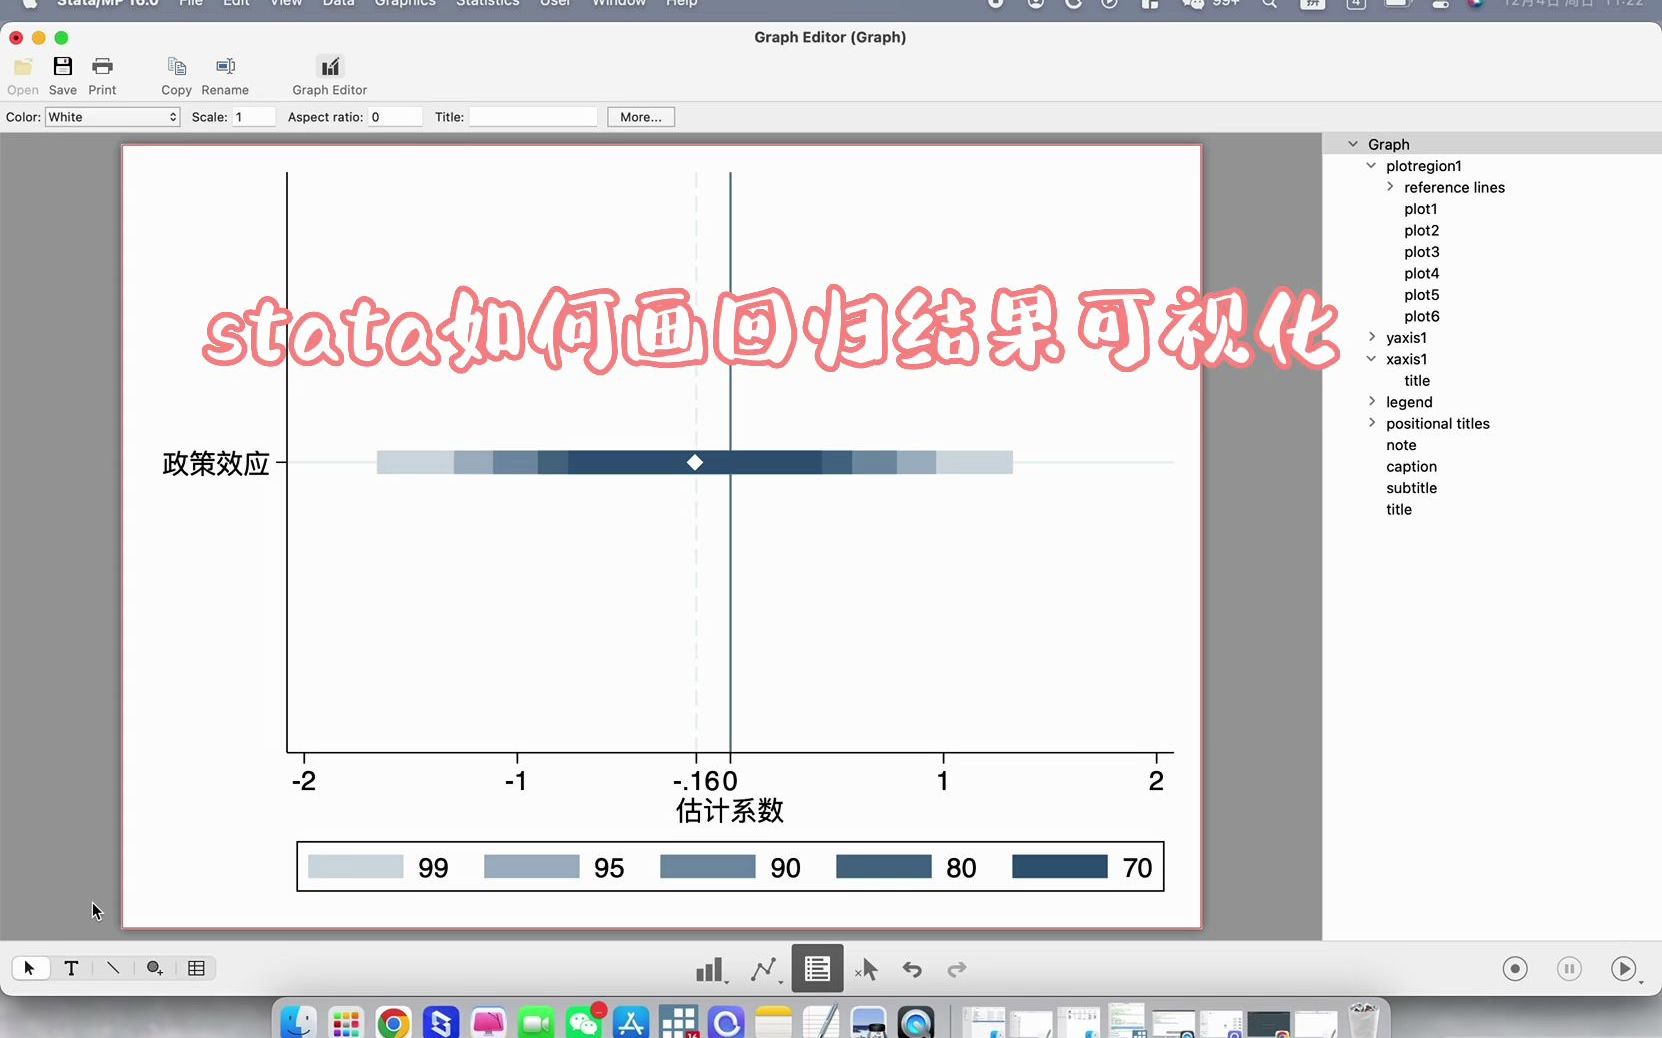Open the object browser icon

tap(817, 968)
